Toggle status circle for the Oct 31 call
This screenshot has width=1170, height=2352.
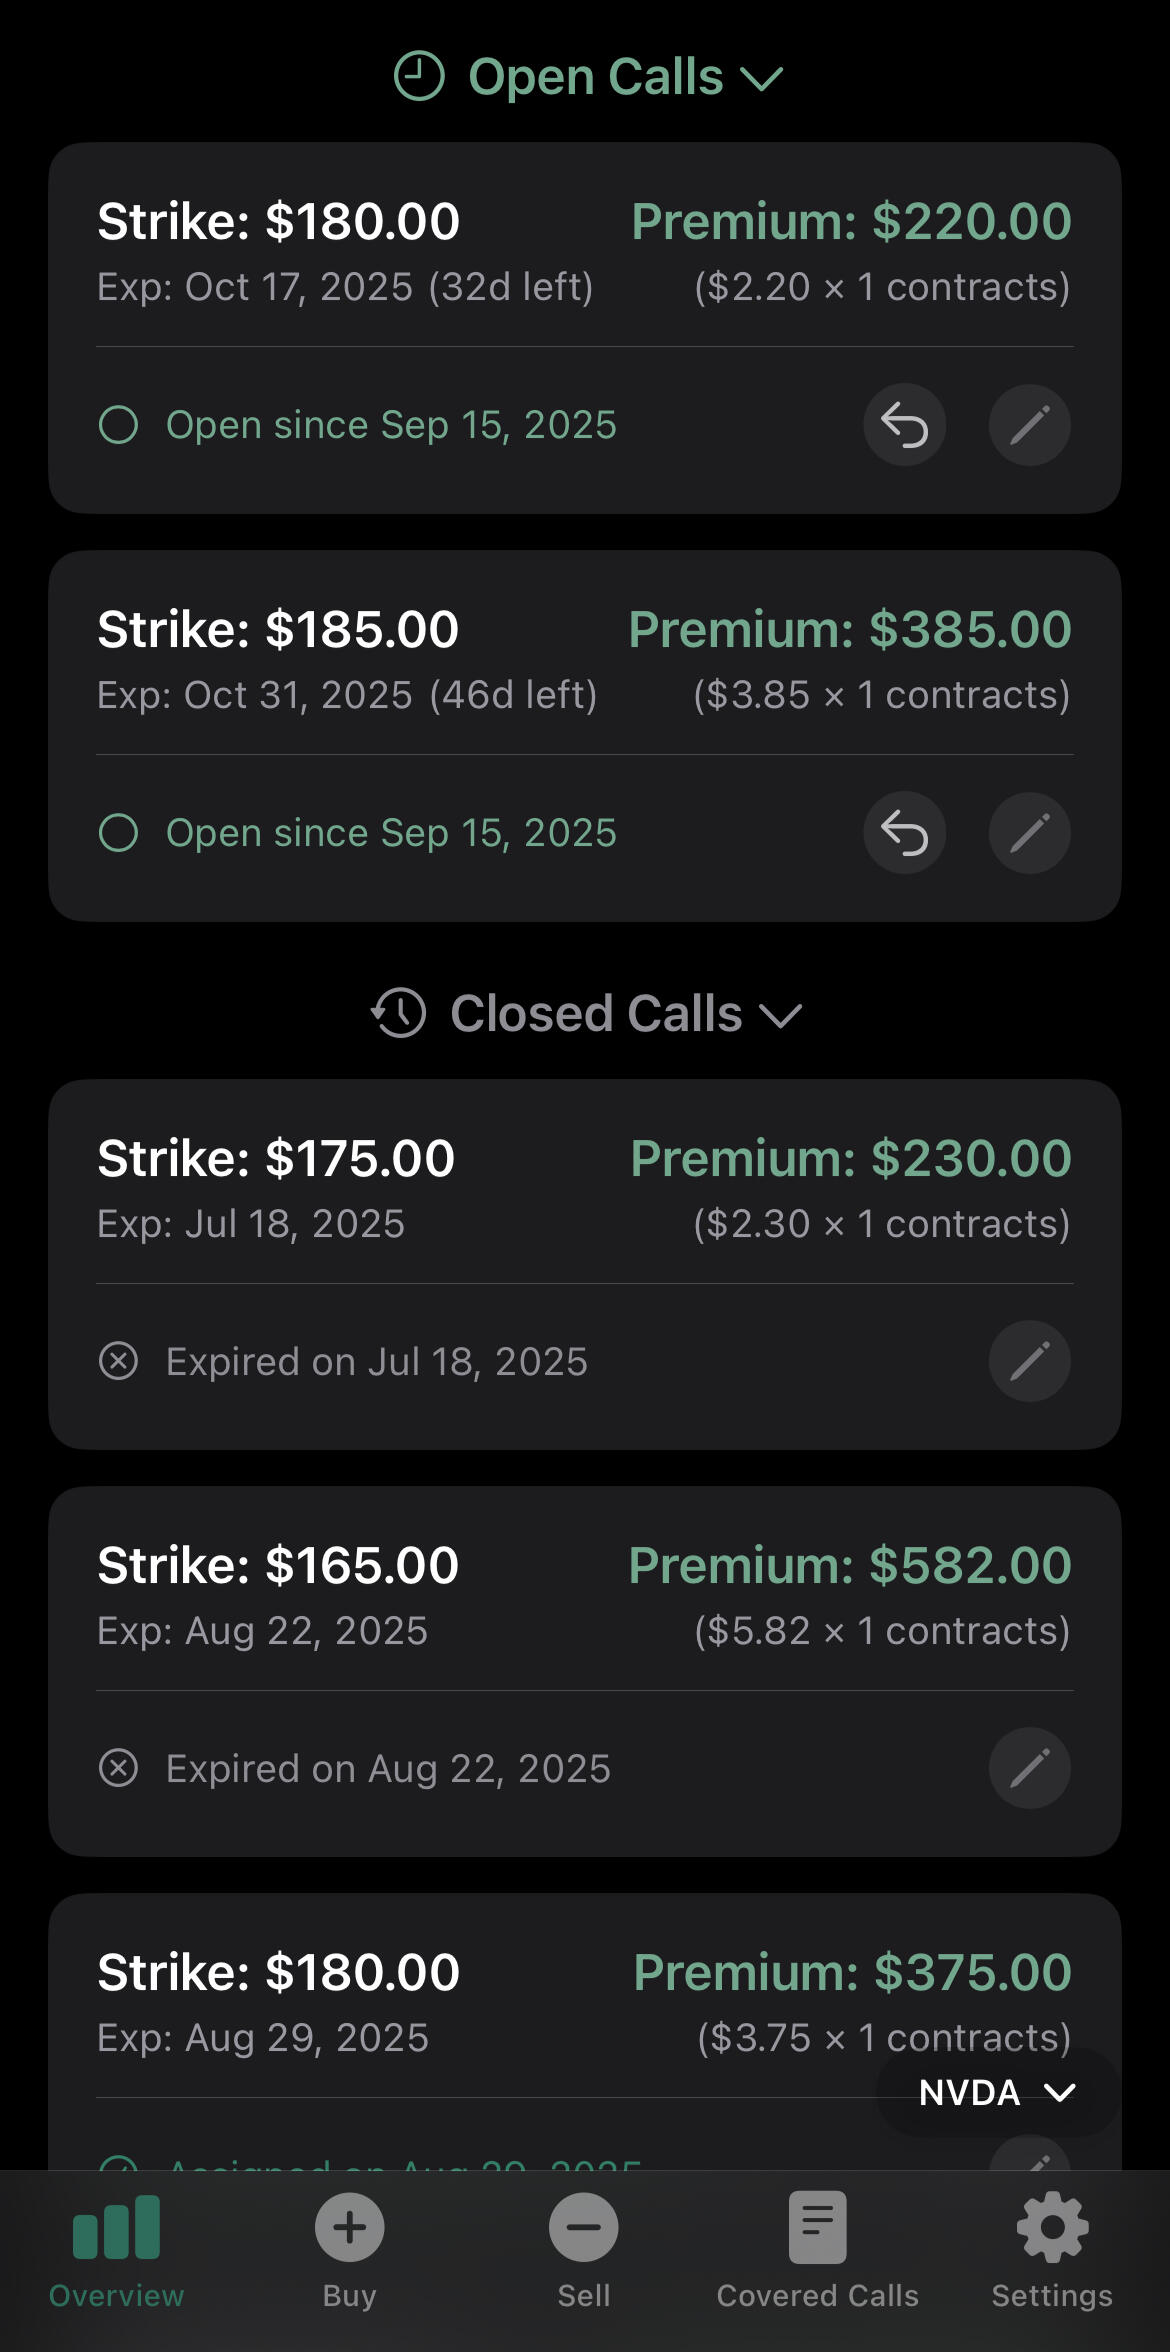click(x=119, y=833)
